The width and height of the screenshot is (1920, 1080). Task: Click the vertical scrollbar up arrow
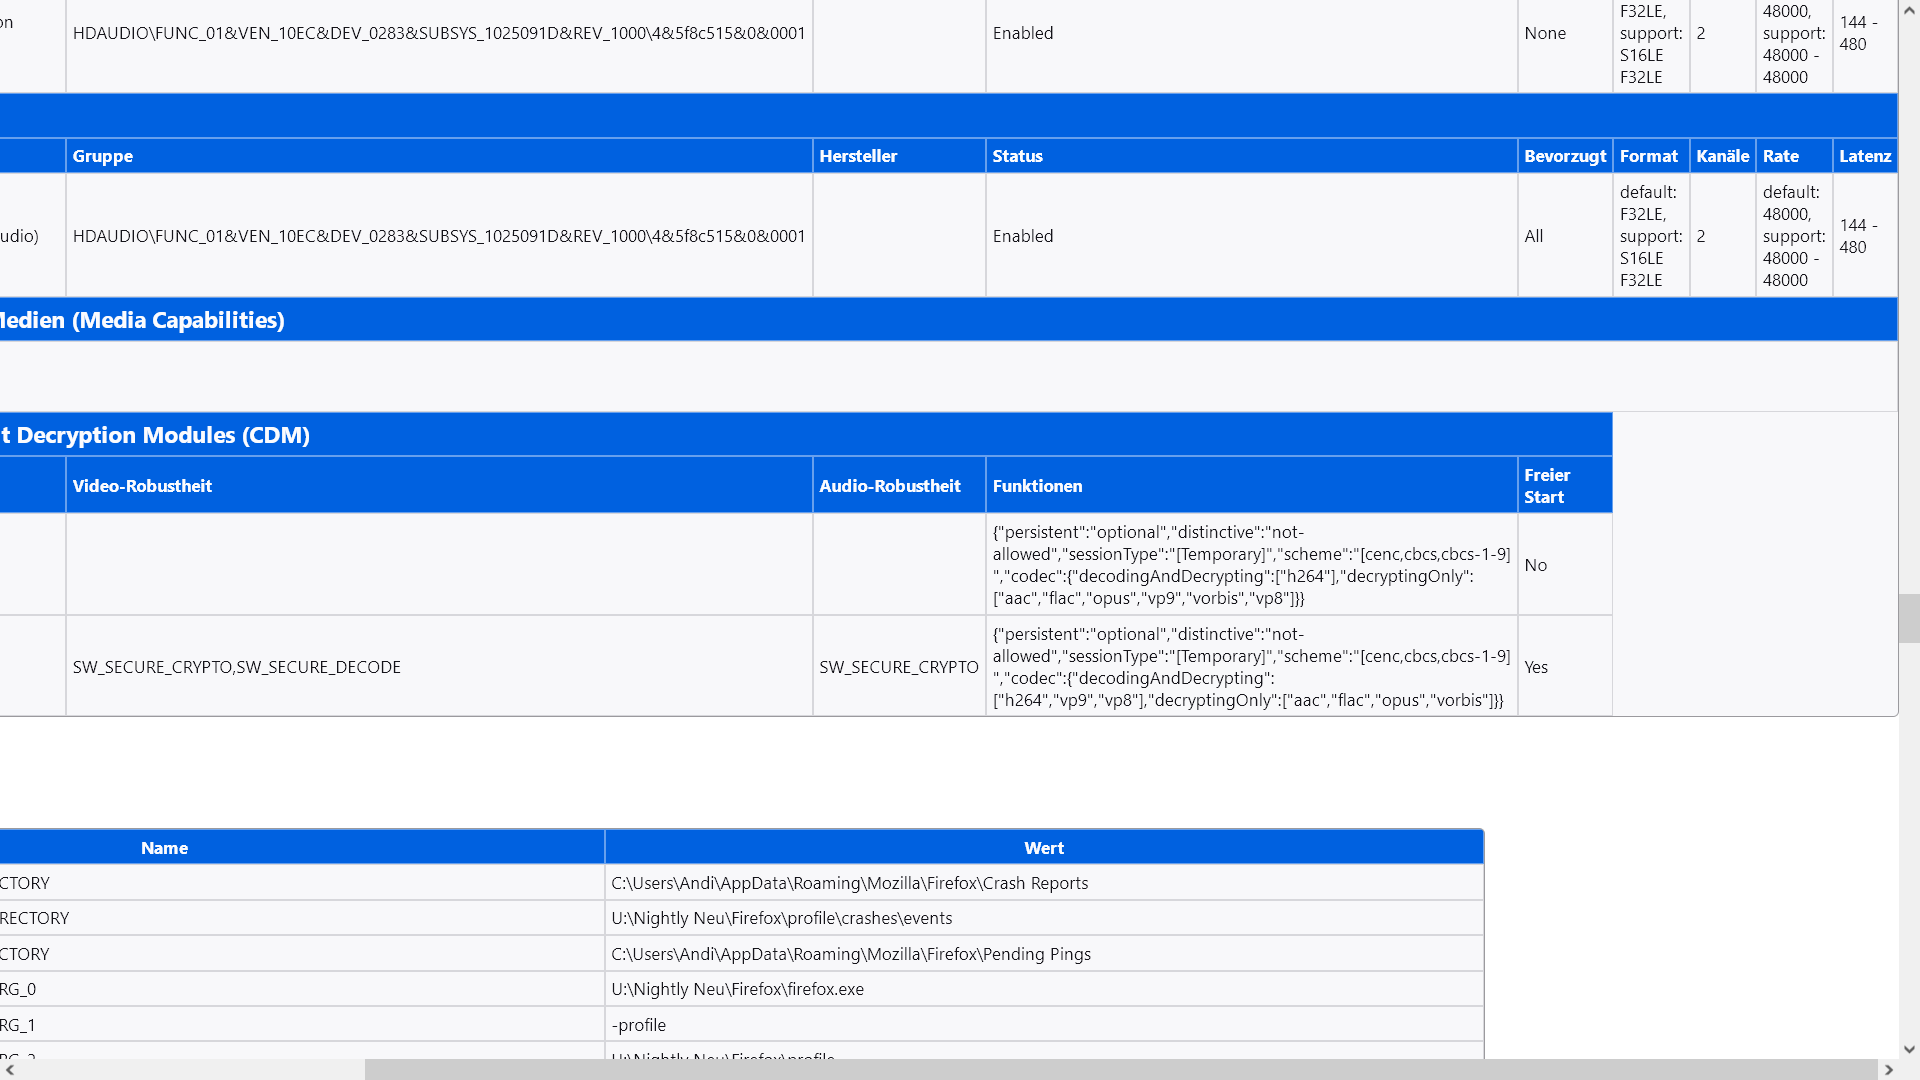(1909, 10)
